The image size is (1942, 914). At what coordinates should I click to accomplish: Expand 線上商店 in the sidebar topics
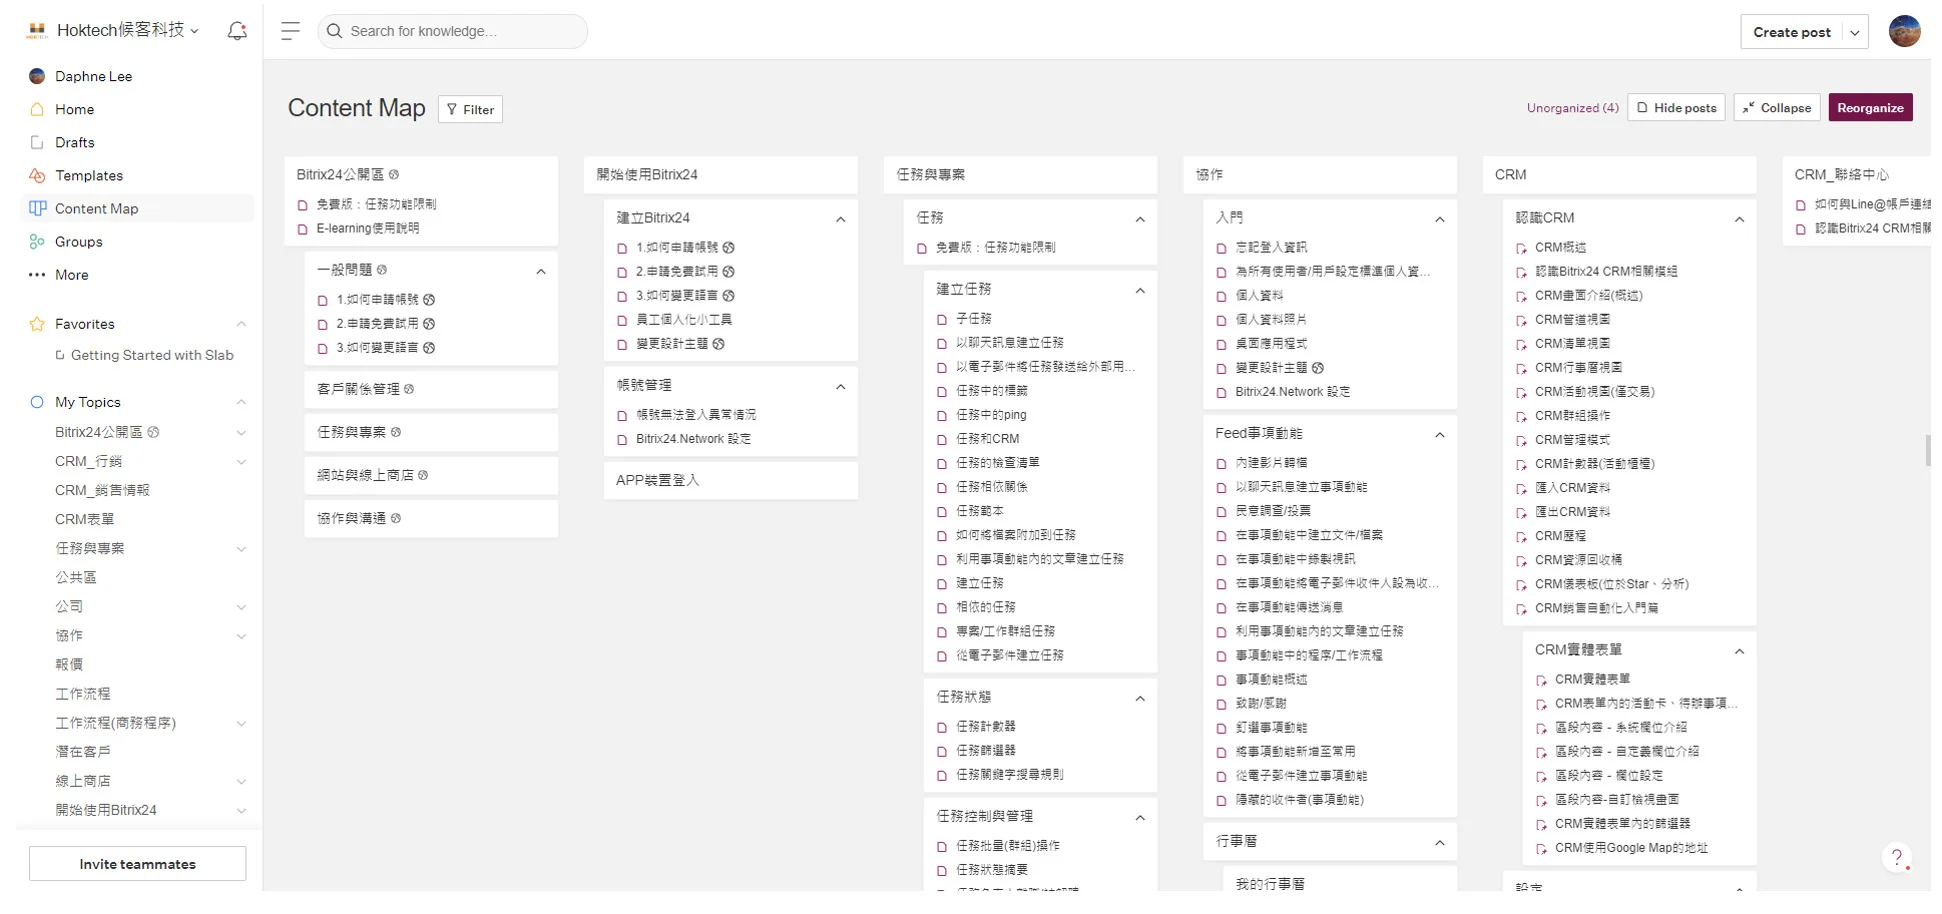[241, 781]
